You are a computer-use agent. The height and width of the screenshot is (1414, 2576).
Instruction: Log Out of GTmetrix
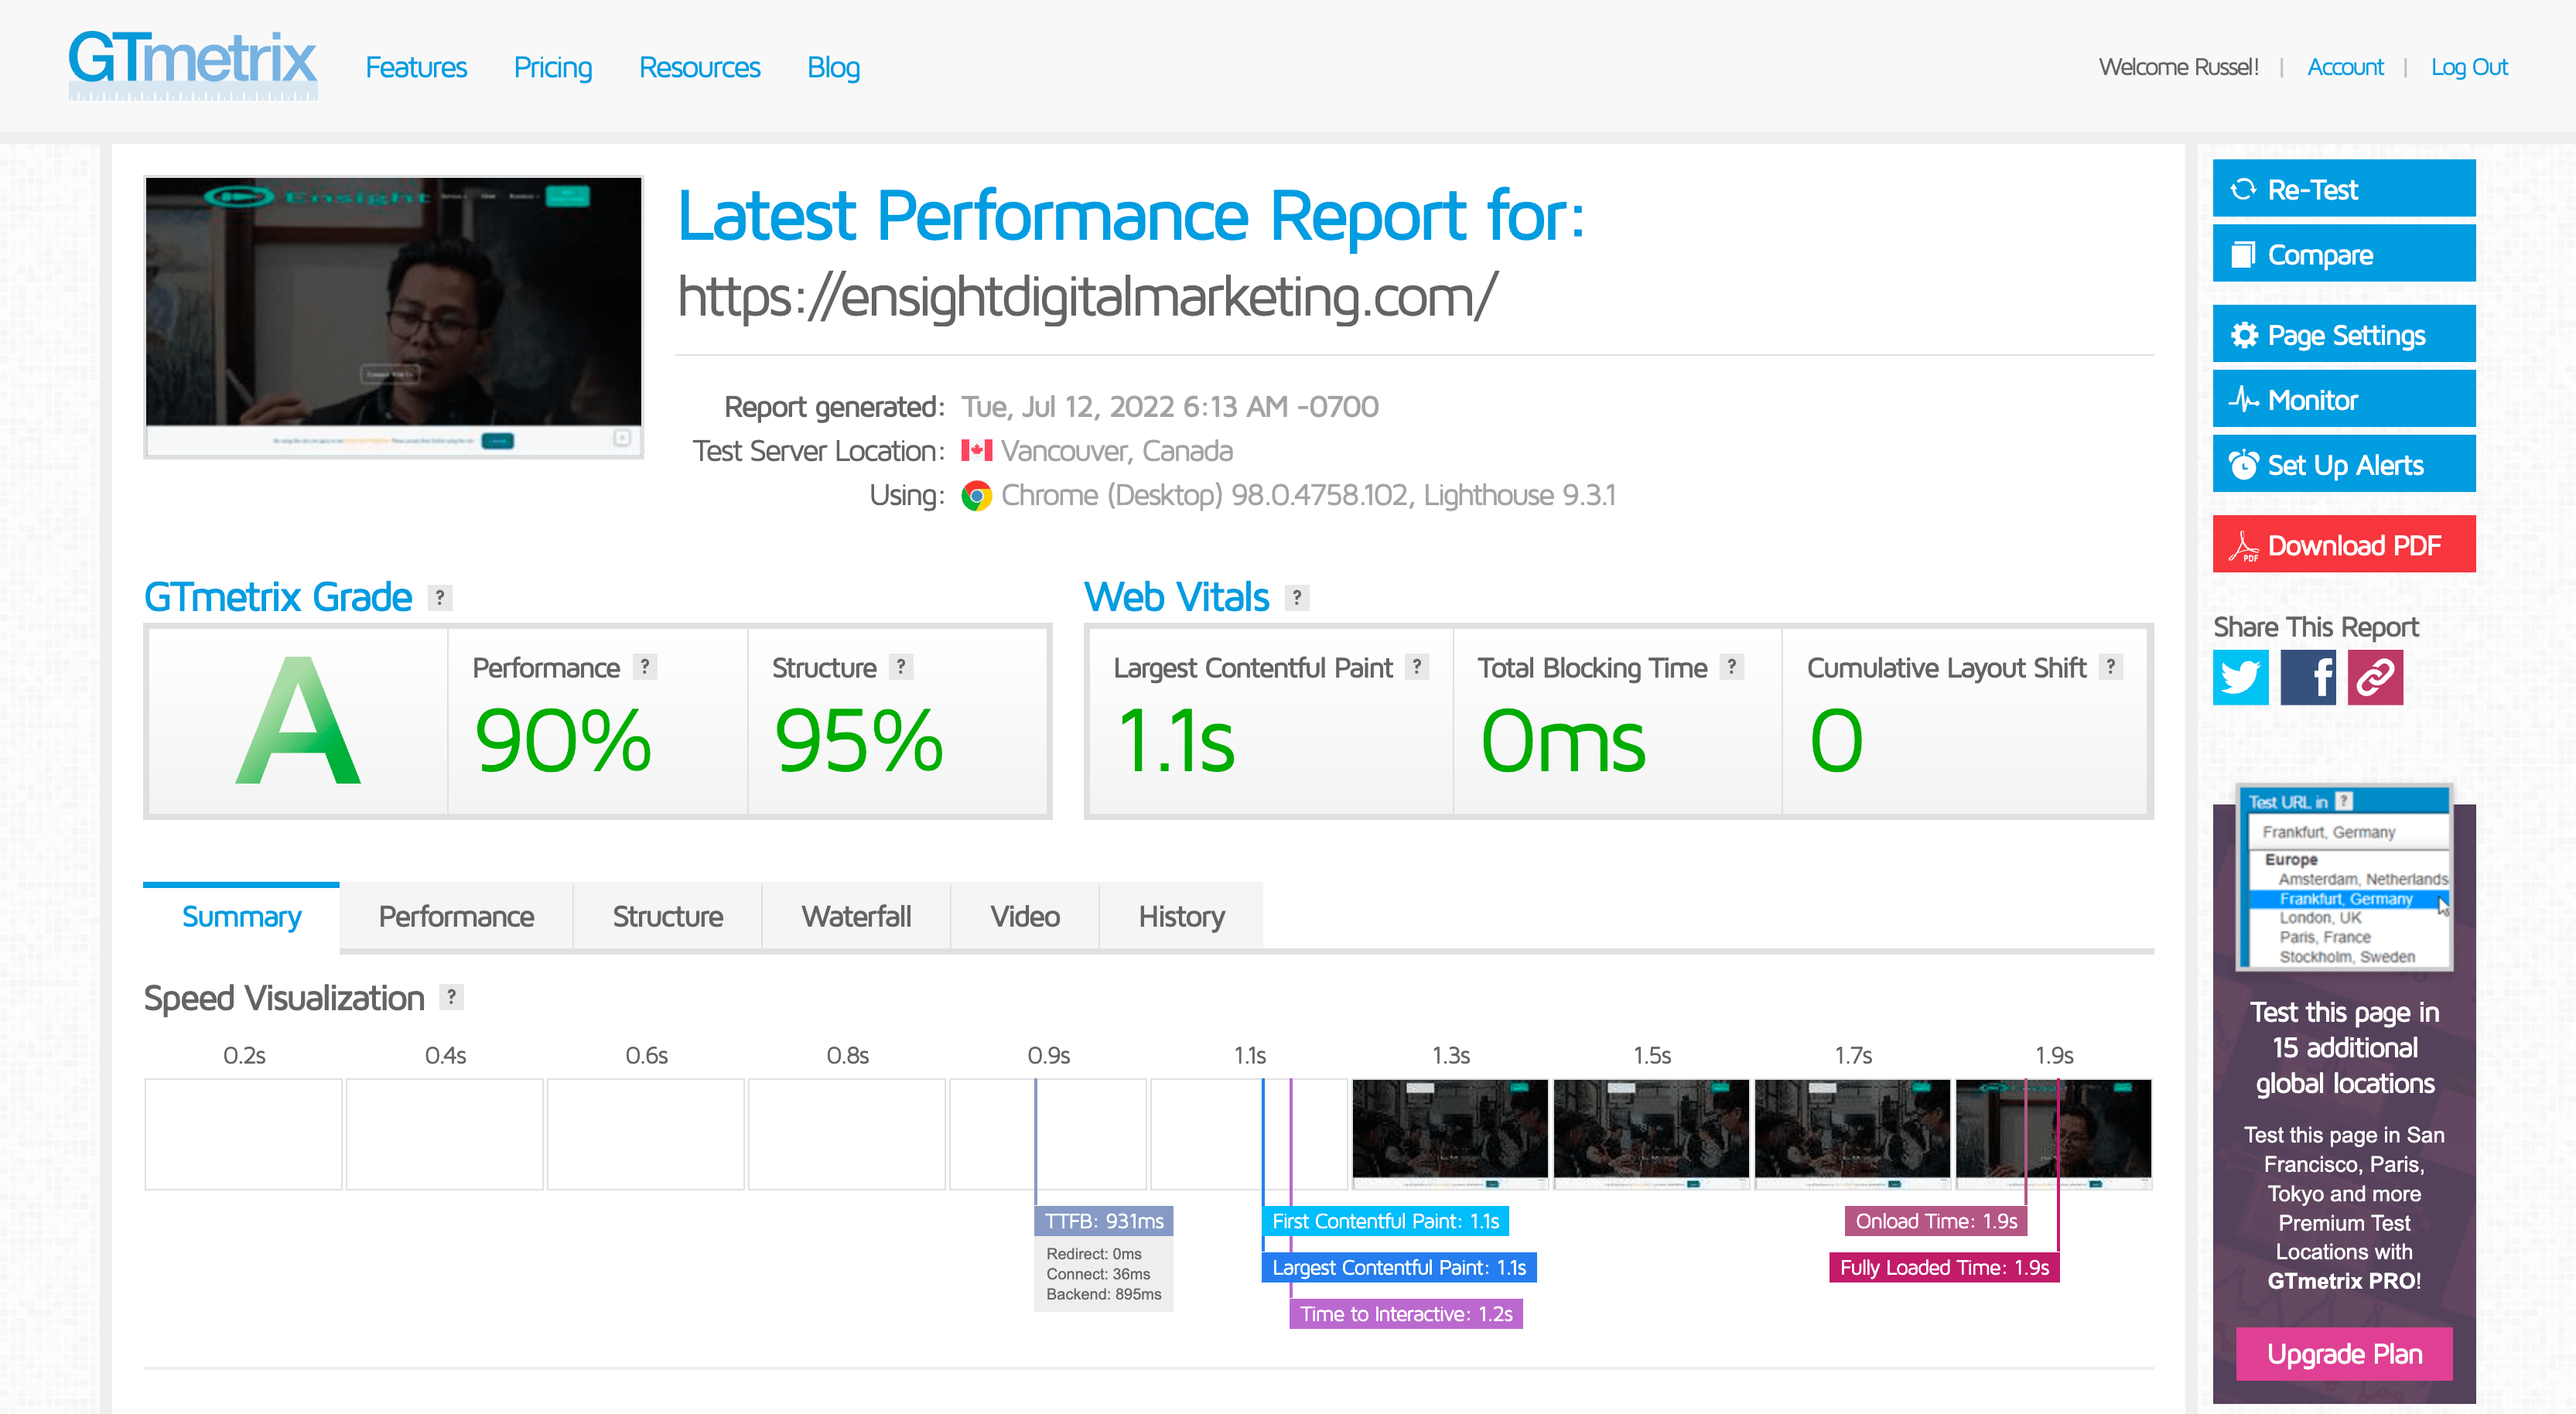tap(2470, 67)
